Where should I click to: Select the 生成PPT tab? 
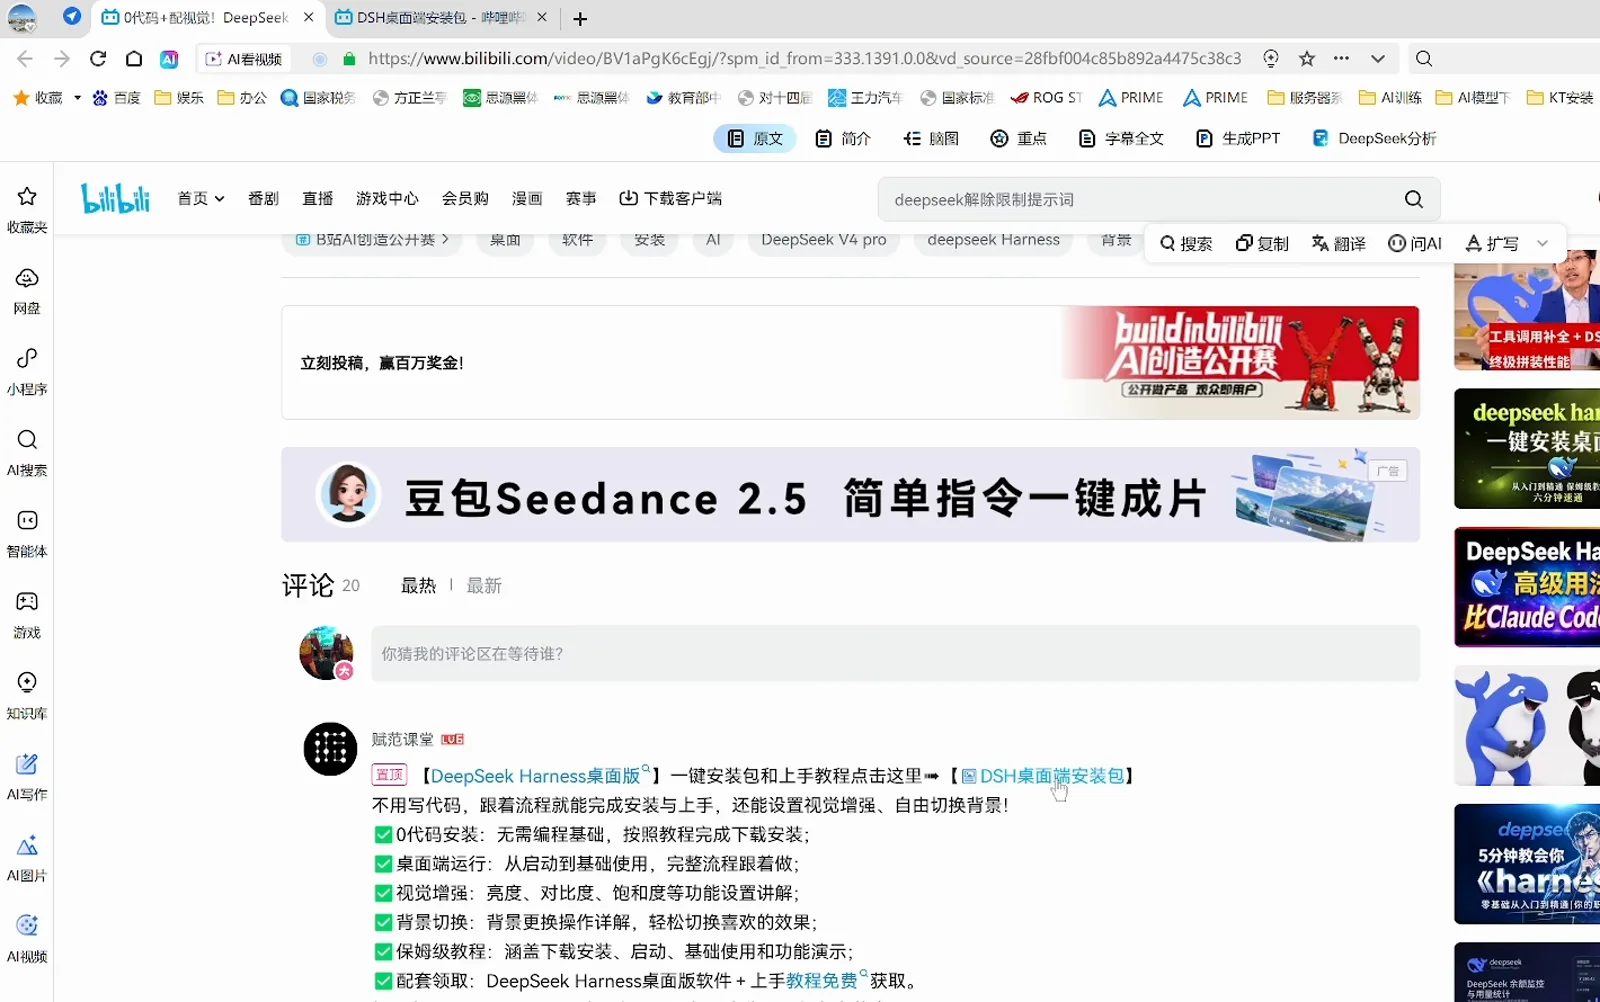point(1238,138)
